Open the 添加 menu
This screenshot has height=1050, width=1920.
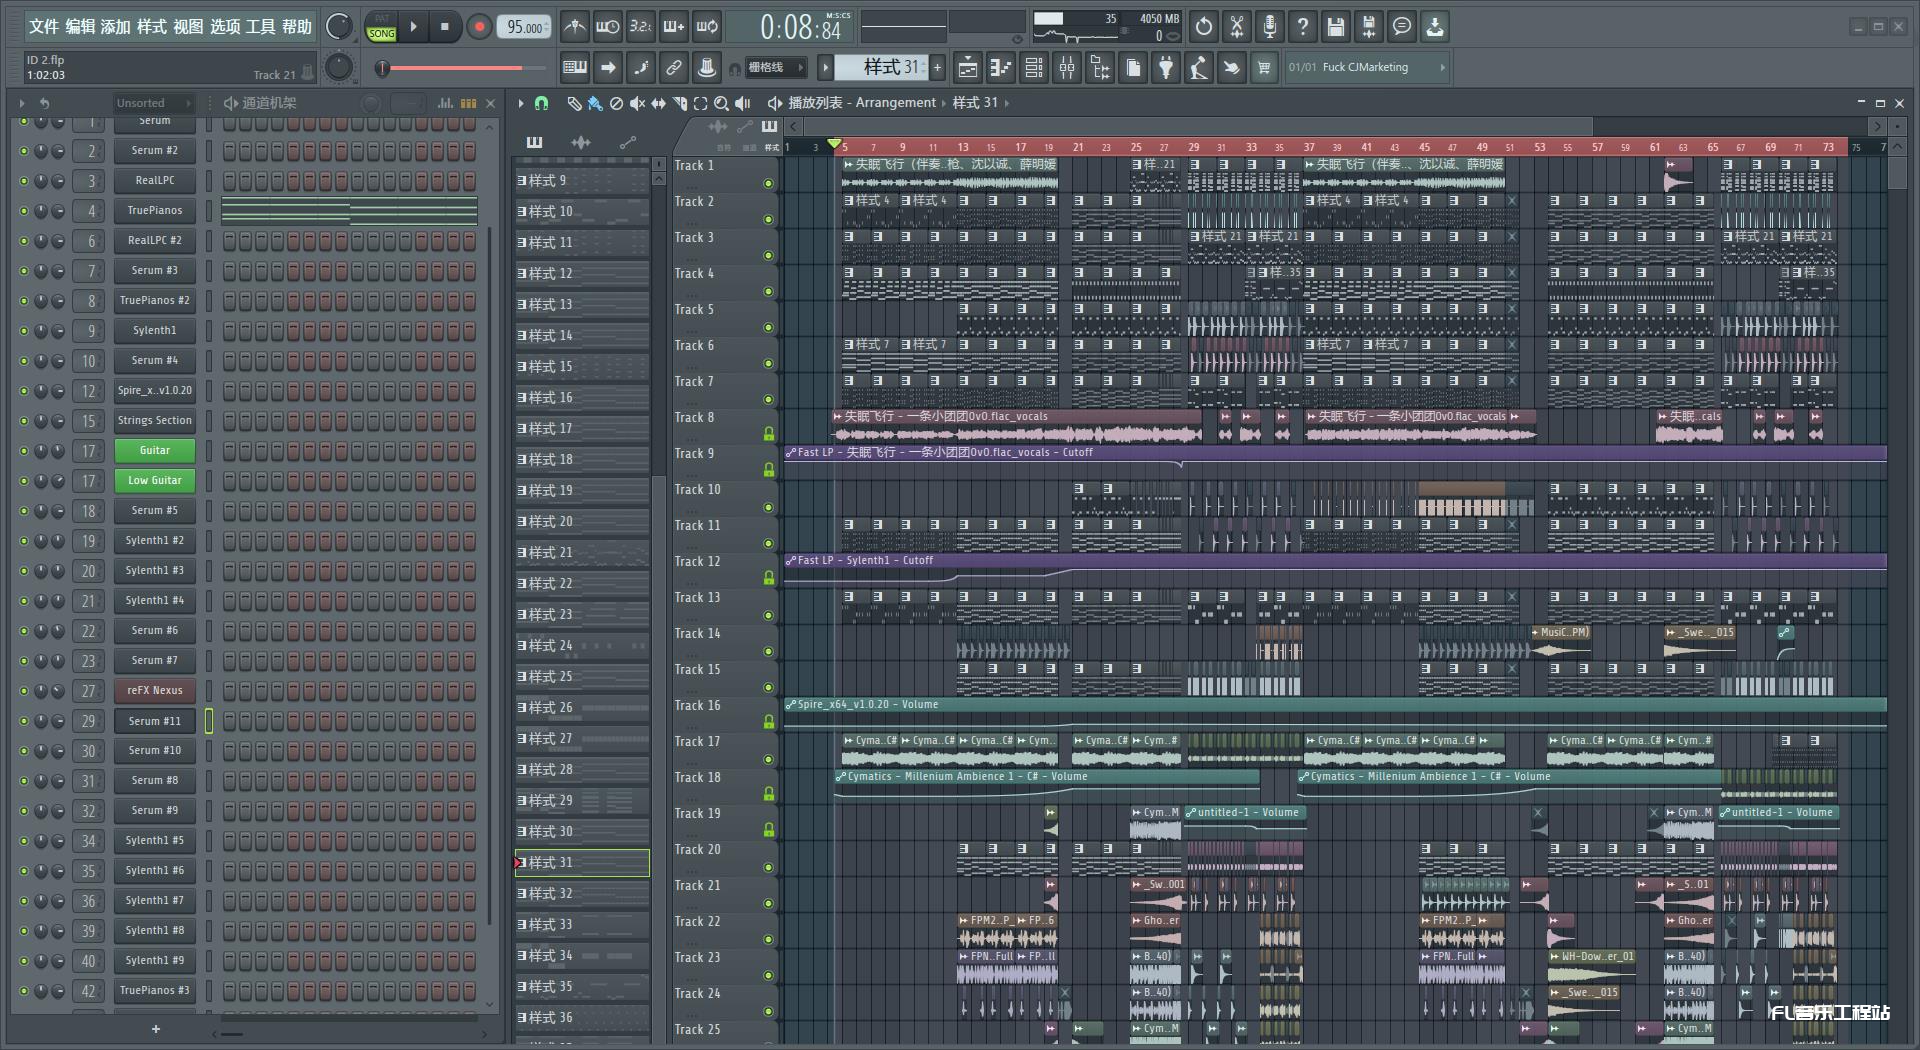coord(116,27)
